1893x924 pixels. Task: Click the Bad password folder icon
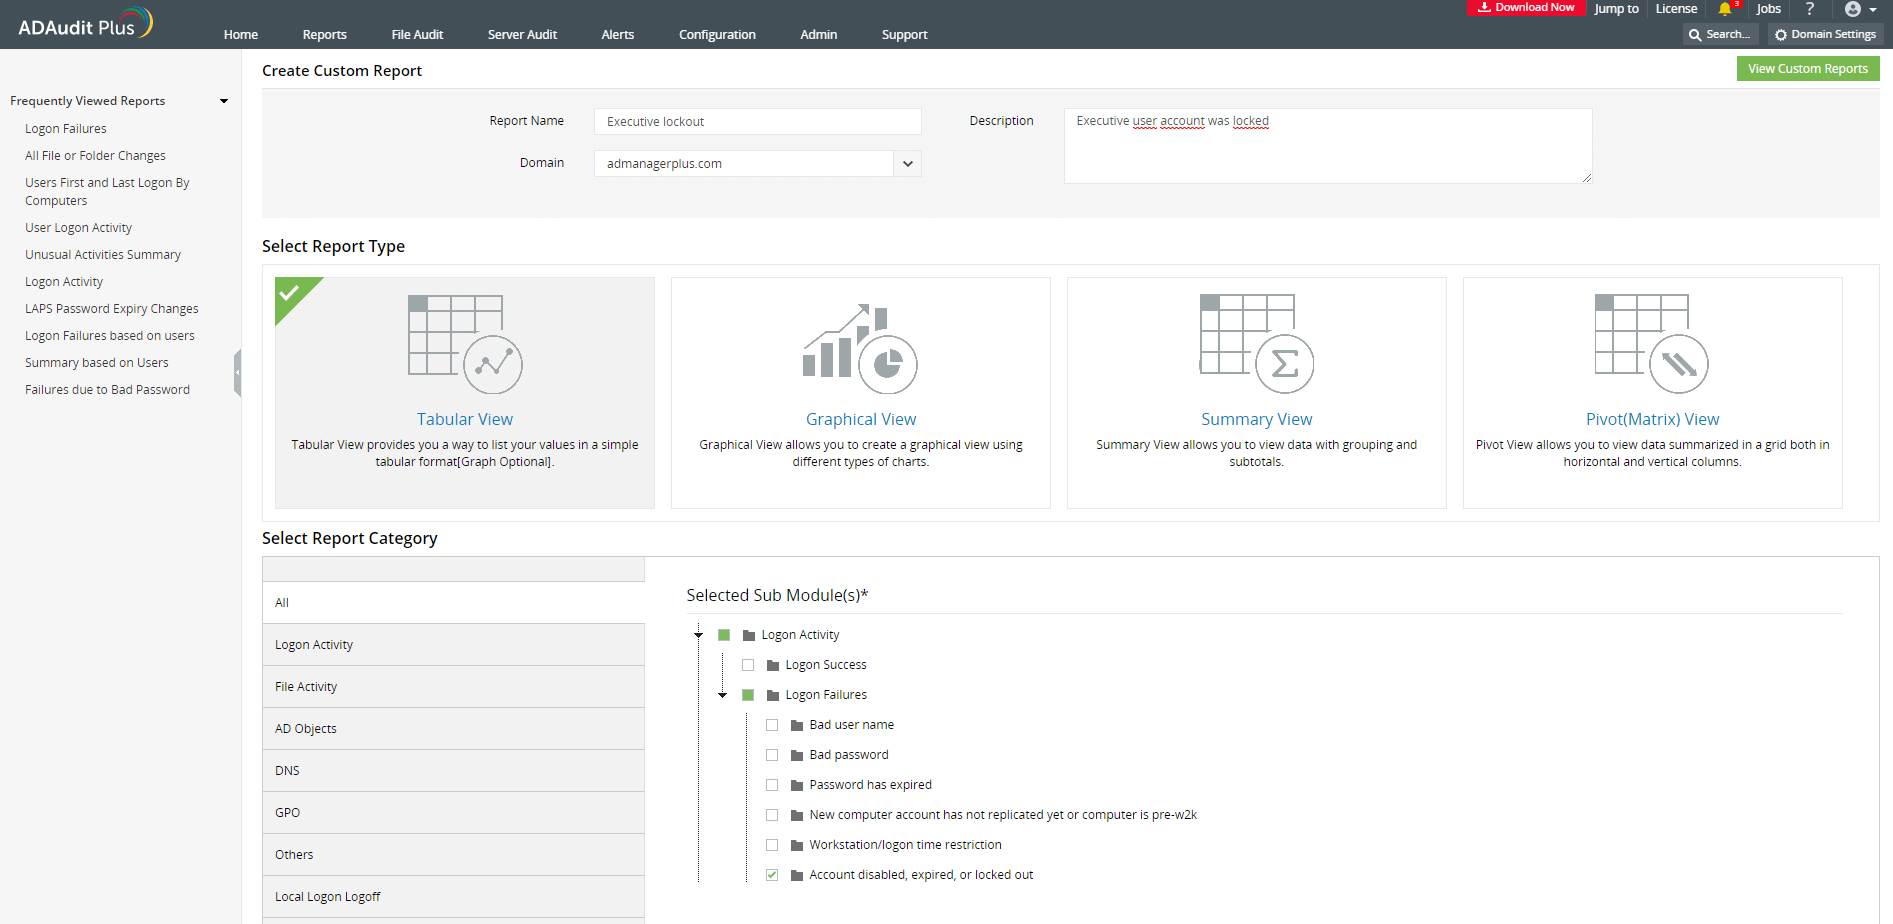(797, 755)
